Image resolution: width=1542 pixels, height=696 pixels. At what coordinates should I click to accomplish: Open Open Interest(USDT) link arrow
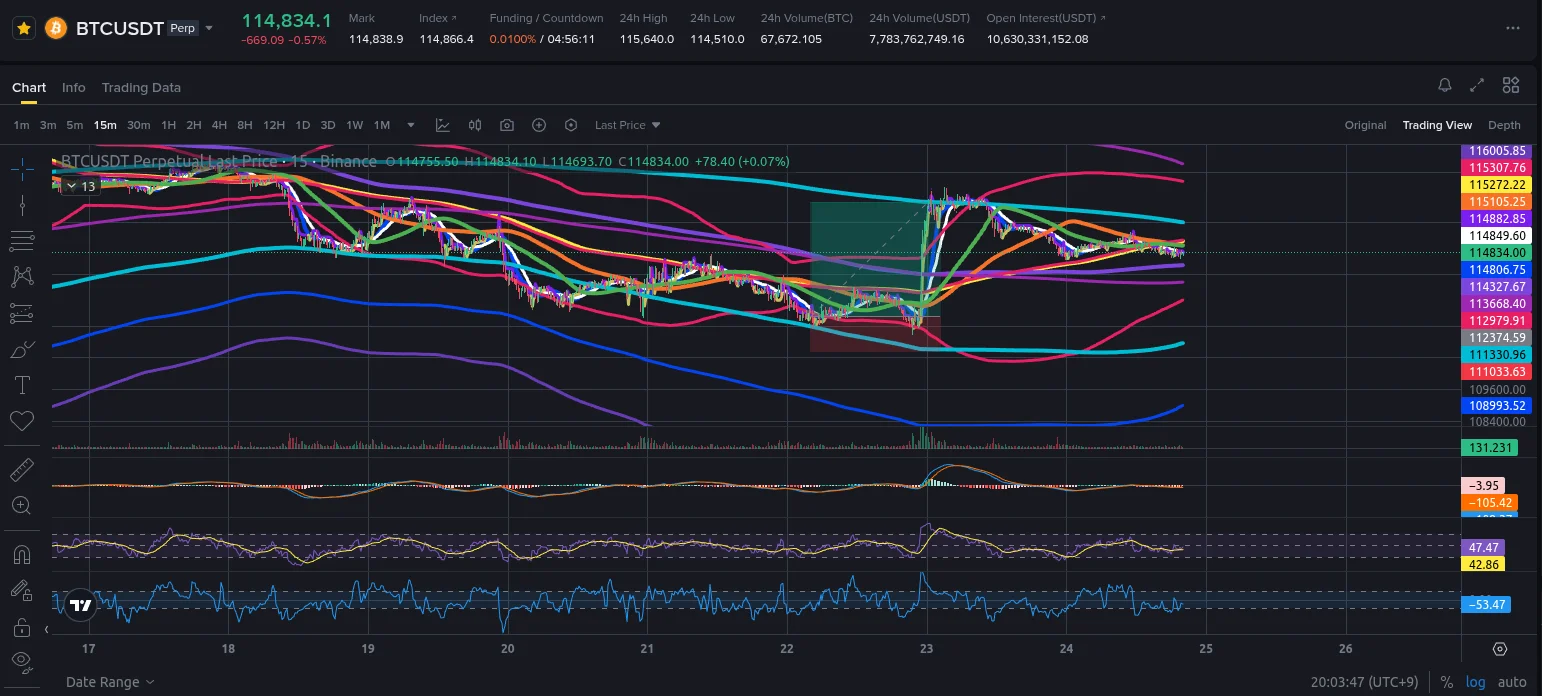1103,18
